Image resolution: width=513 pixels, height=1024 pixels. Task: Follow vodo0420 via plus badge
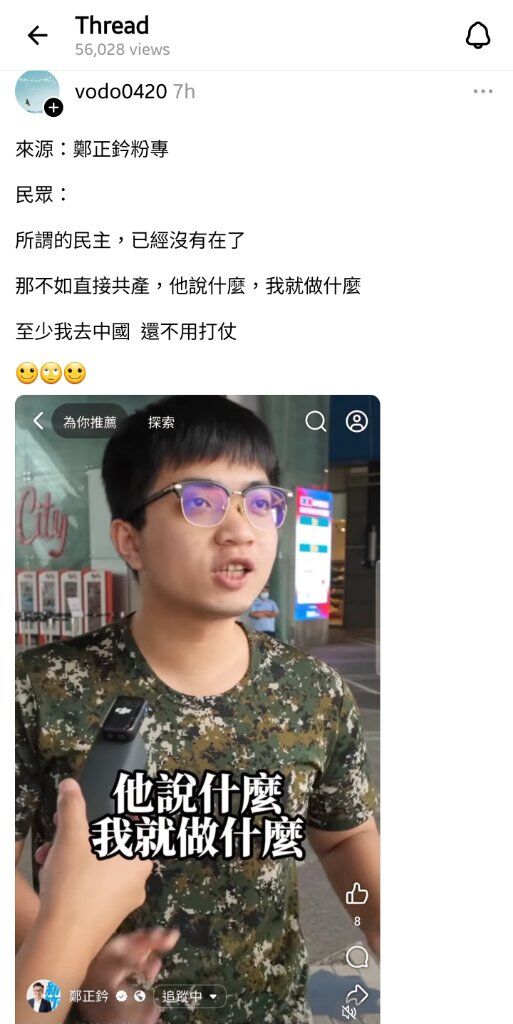(54, 108)
